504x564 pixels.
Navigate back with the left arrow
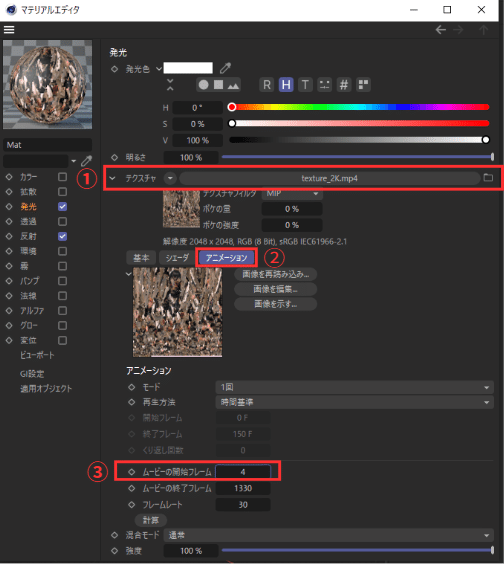pyautogui.click(x=441, y=29)
